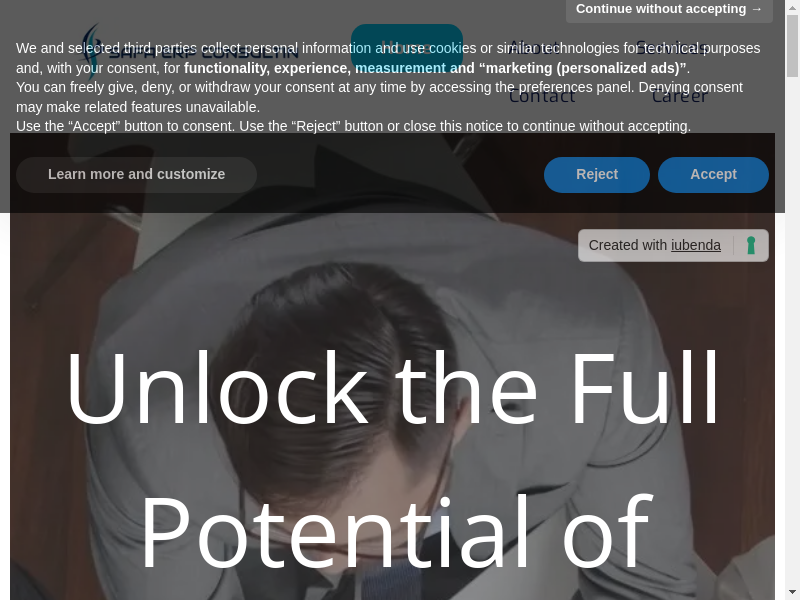800x600 pixels.
Task: Follow the underlined iubenda link
Action: point(695,245)
